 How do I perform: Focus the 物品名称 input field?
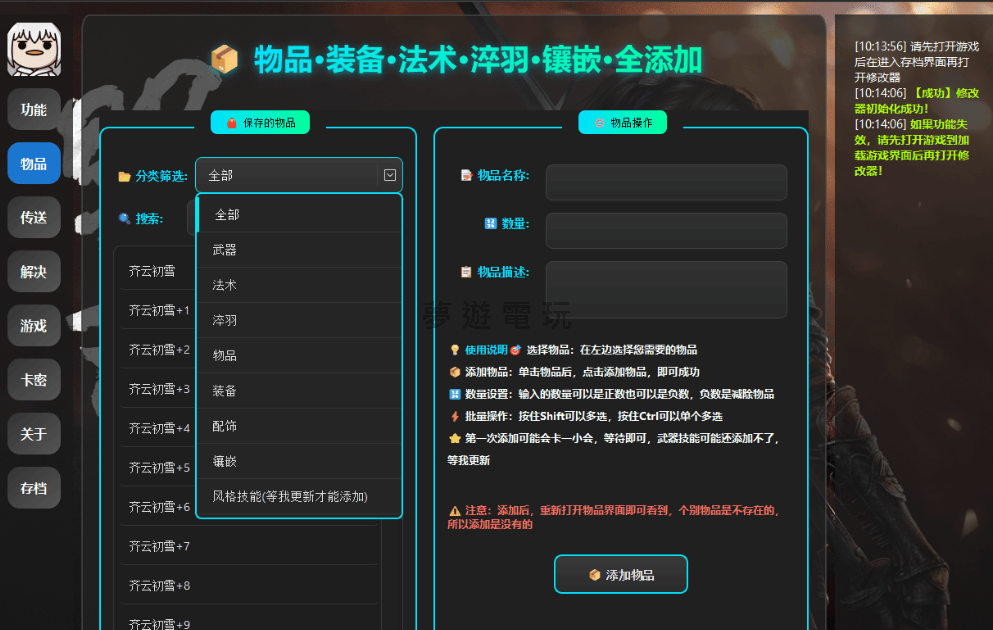(x=666, y=182)
